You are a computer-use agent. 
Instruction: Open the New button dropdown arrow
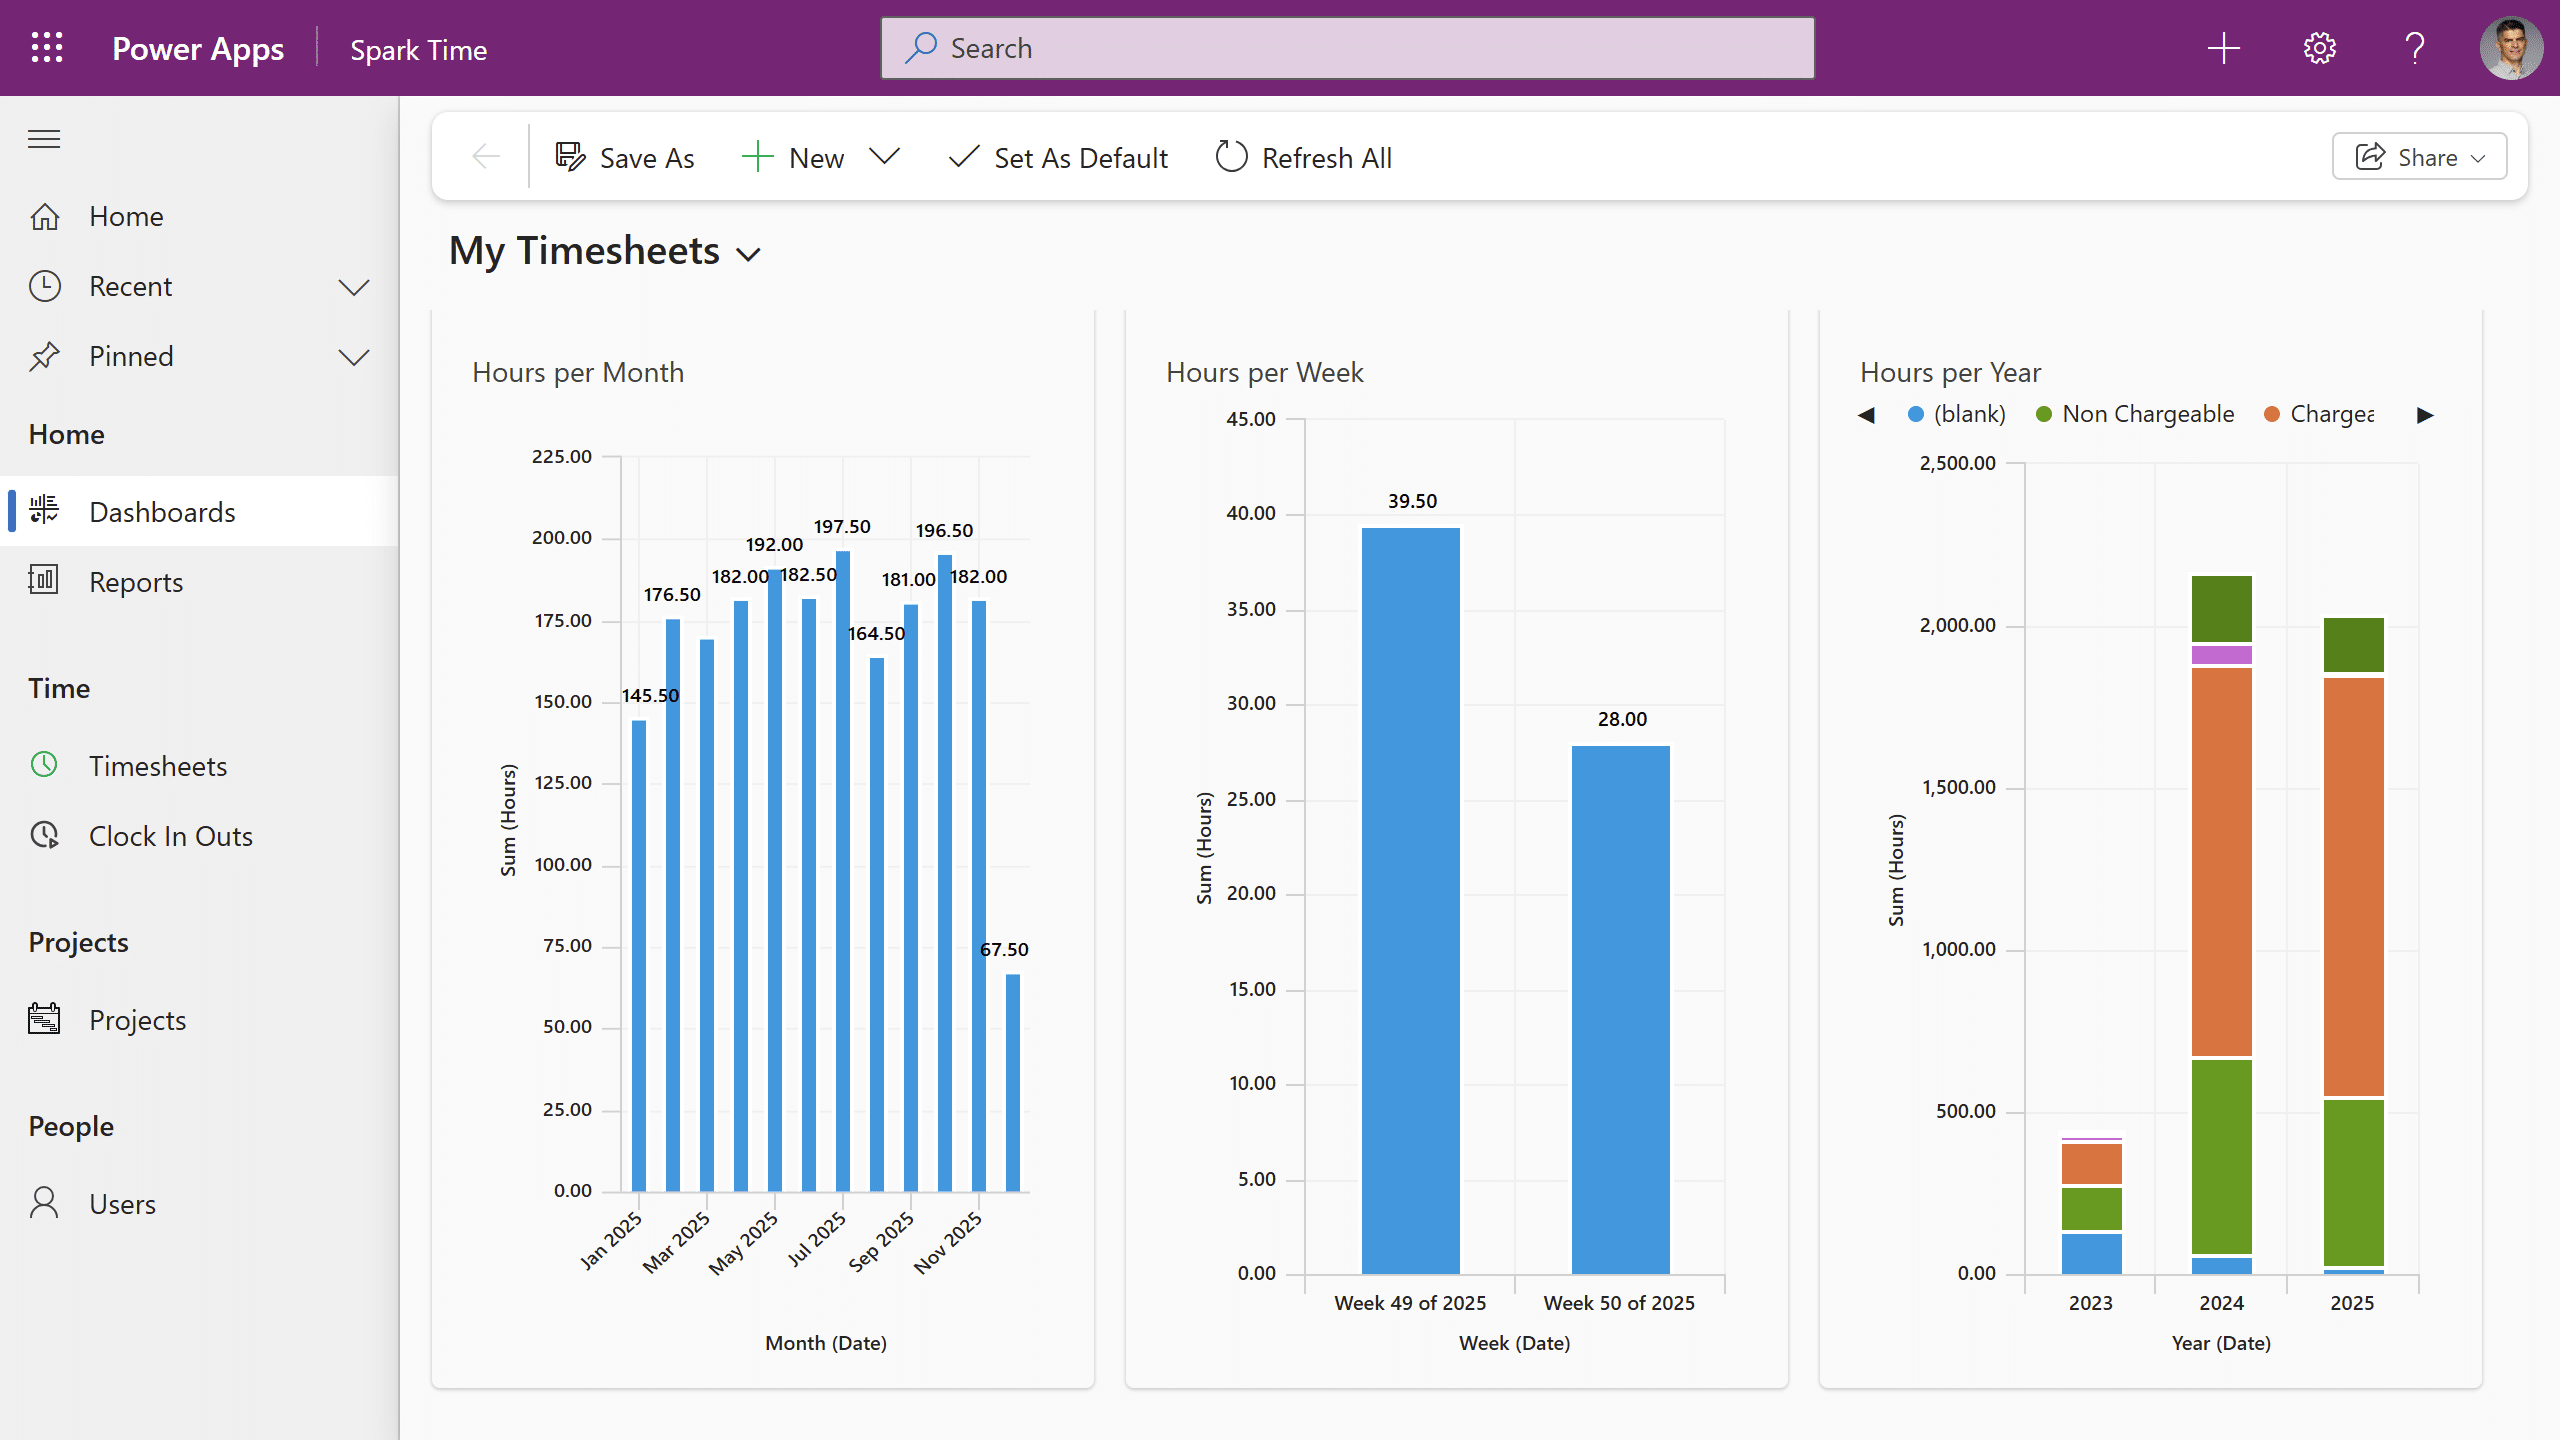(884, 157)
